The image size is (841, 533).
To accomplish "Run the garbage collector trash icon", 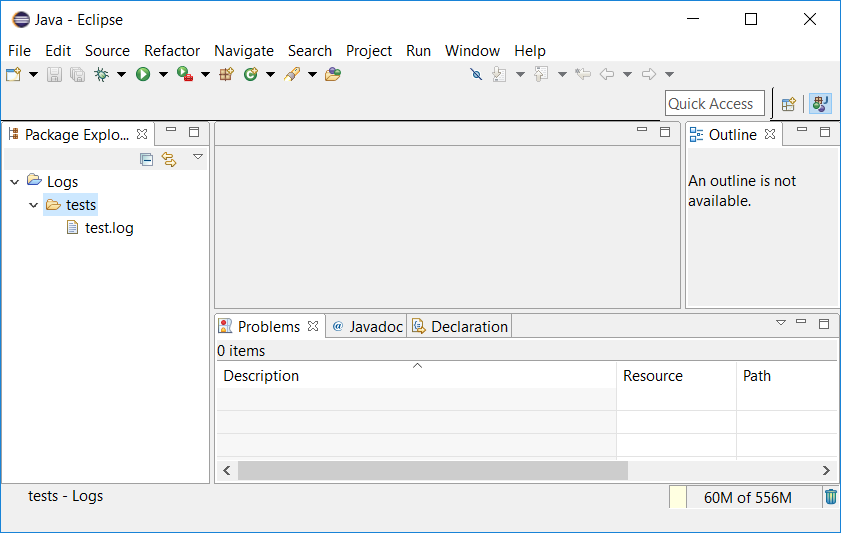I will coord(831,496).
